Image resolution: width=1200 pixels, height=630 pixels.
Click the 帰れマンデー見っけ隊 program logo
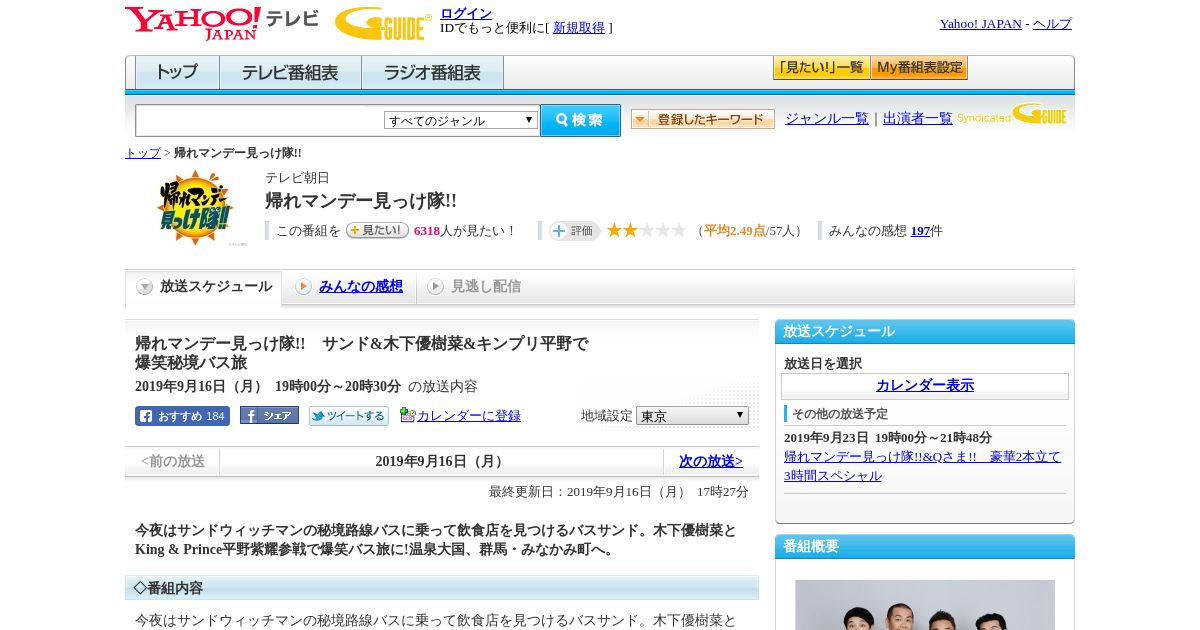[x=195, y=208]
